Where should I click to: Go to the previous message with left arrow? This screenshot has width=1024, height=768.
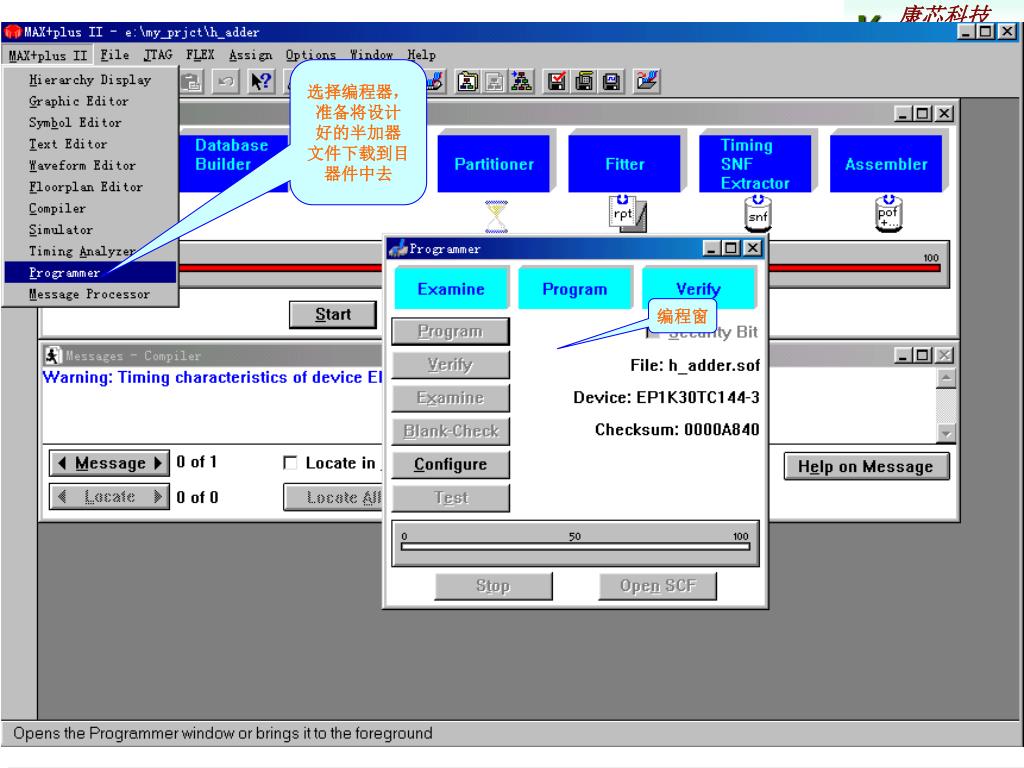pos(62,463)
